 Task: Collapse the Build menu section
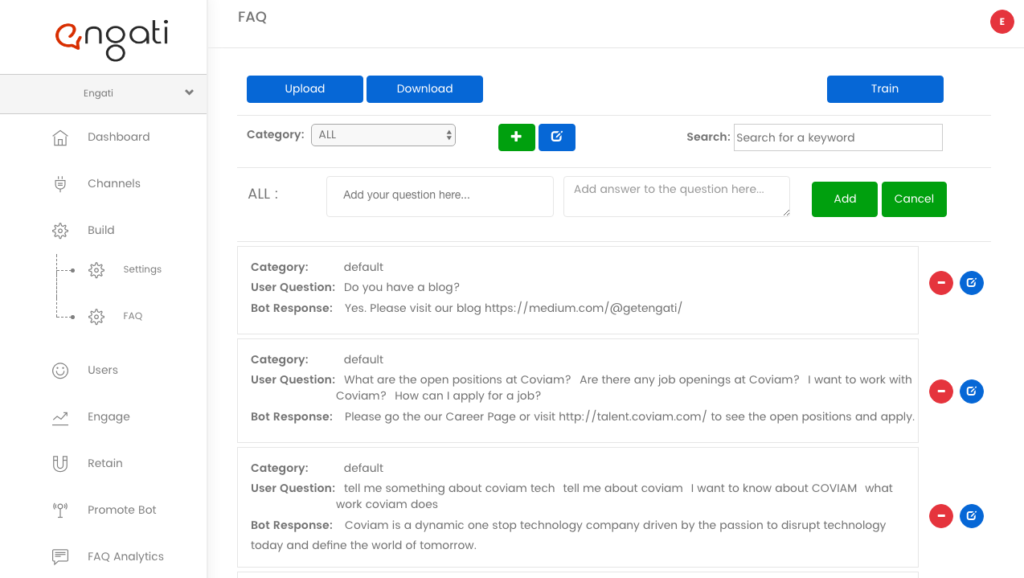[101, 230]
